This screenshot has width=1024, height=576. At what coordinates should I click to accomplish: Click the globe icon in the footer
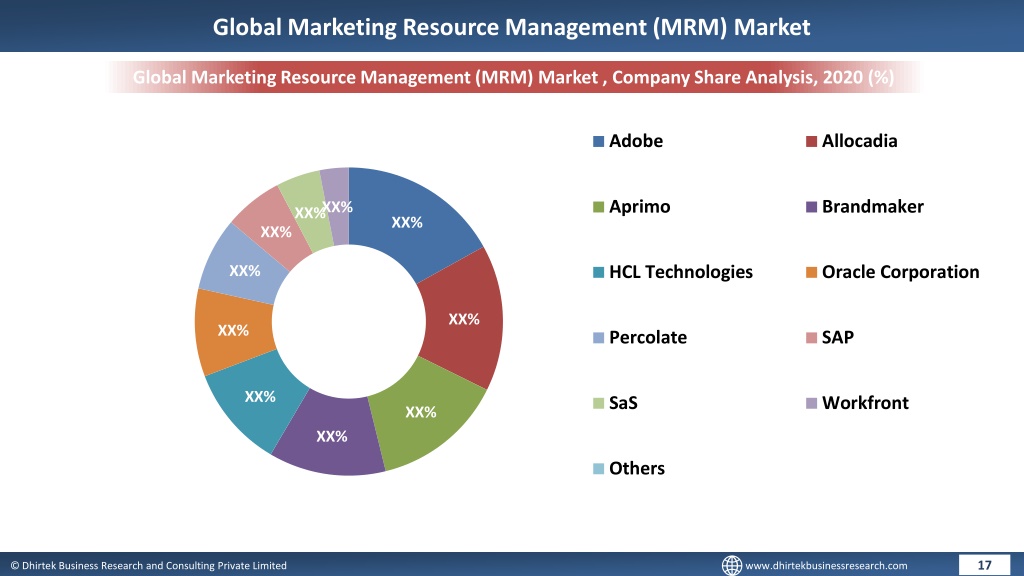pos(731,565)
